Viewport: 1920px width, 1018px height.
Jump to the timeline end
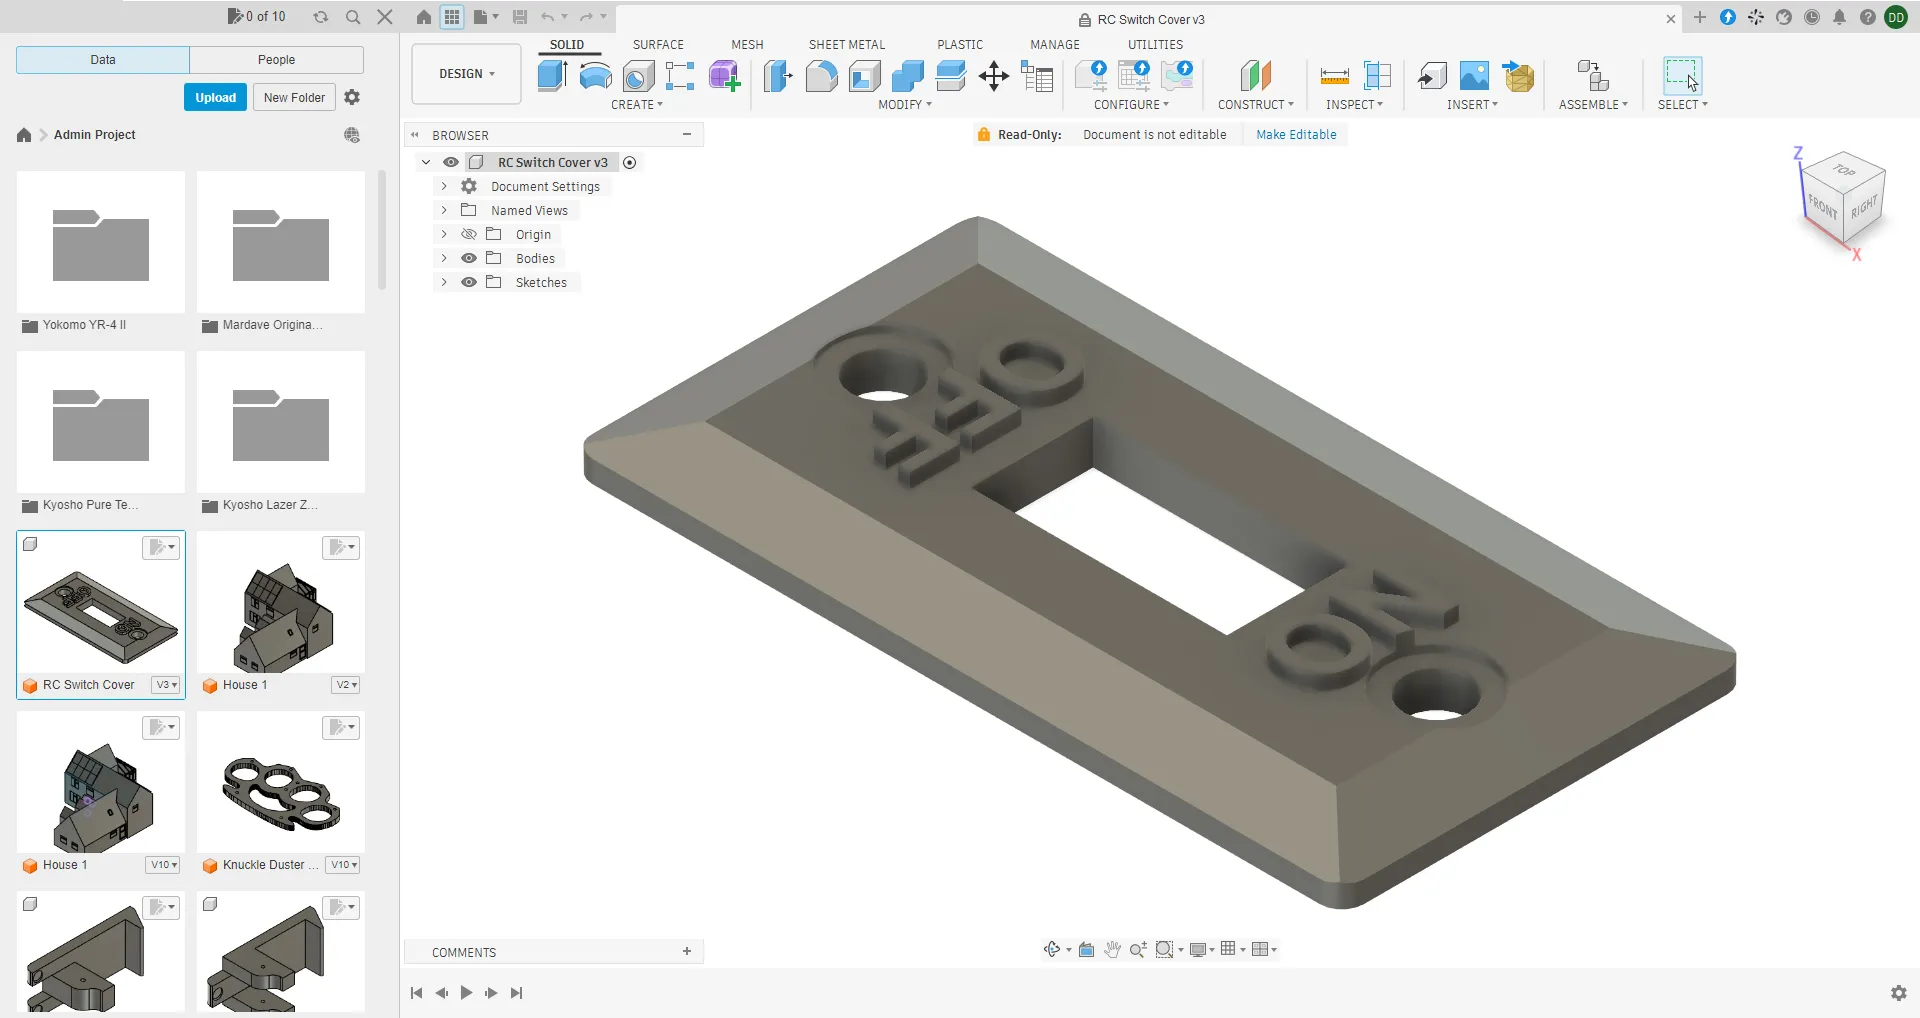[516, 993]
